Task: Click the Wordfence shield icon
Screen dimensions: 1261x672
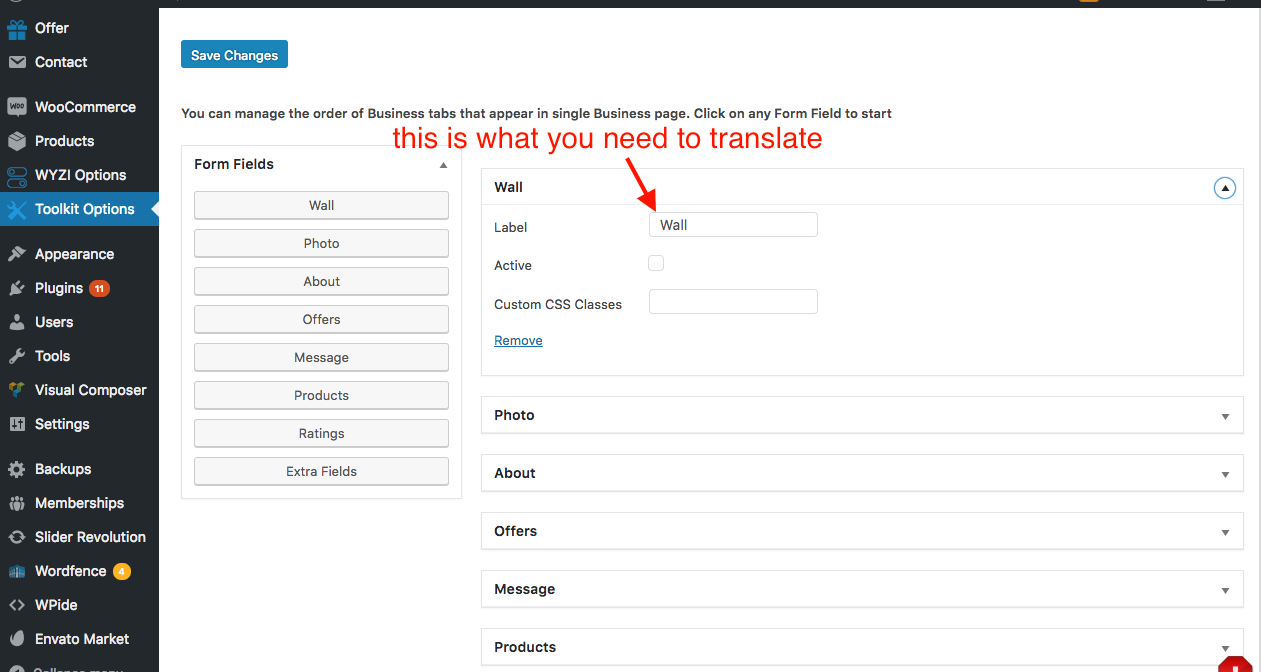Action: tap(16, 571)
